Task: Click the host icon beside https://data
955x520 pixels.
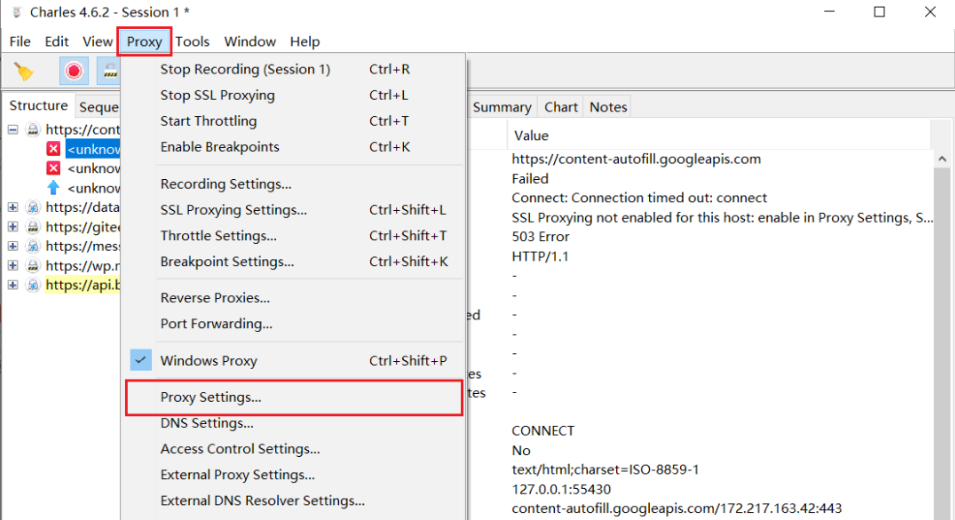Action: pyautogui.click(x=33, y=207)
